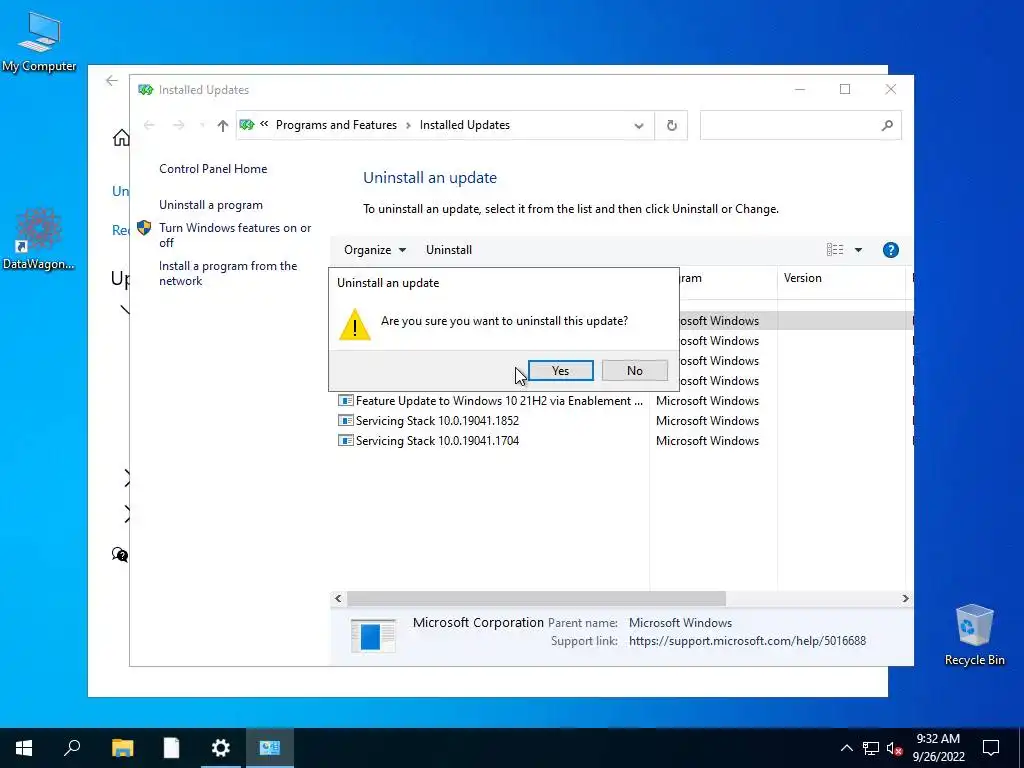1024x768 pixels.
Task: Open the Organize dropdown menu
Action: tap(375, 250)
